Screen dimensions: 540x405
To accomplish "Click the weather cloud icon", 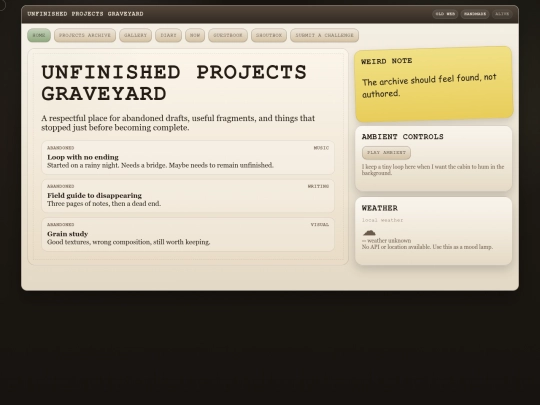I will [369, 232].
